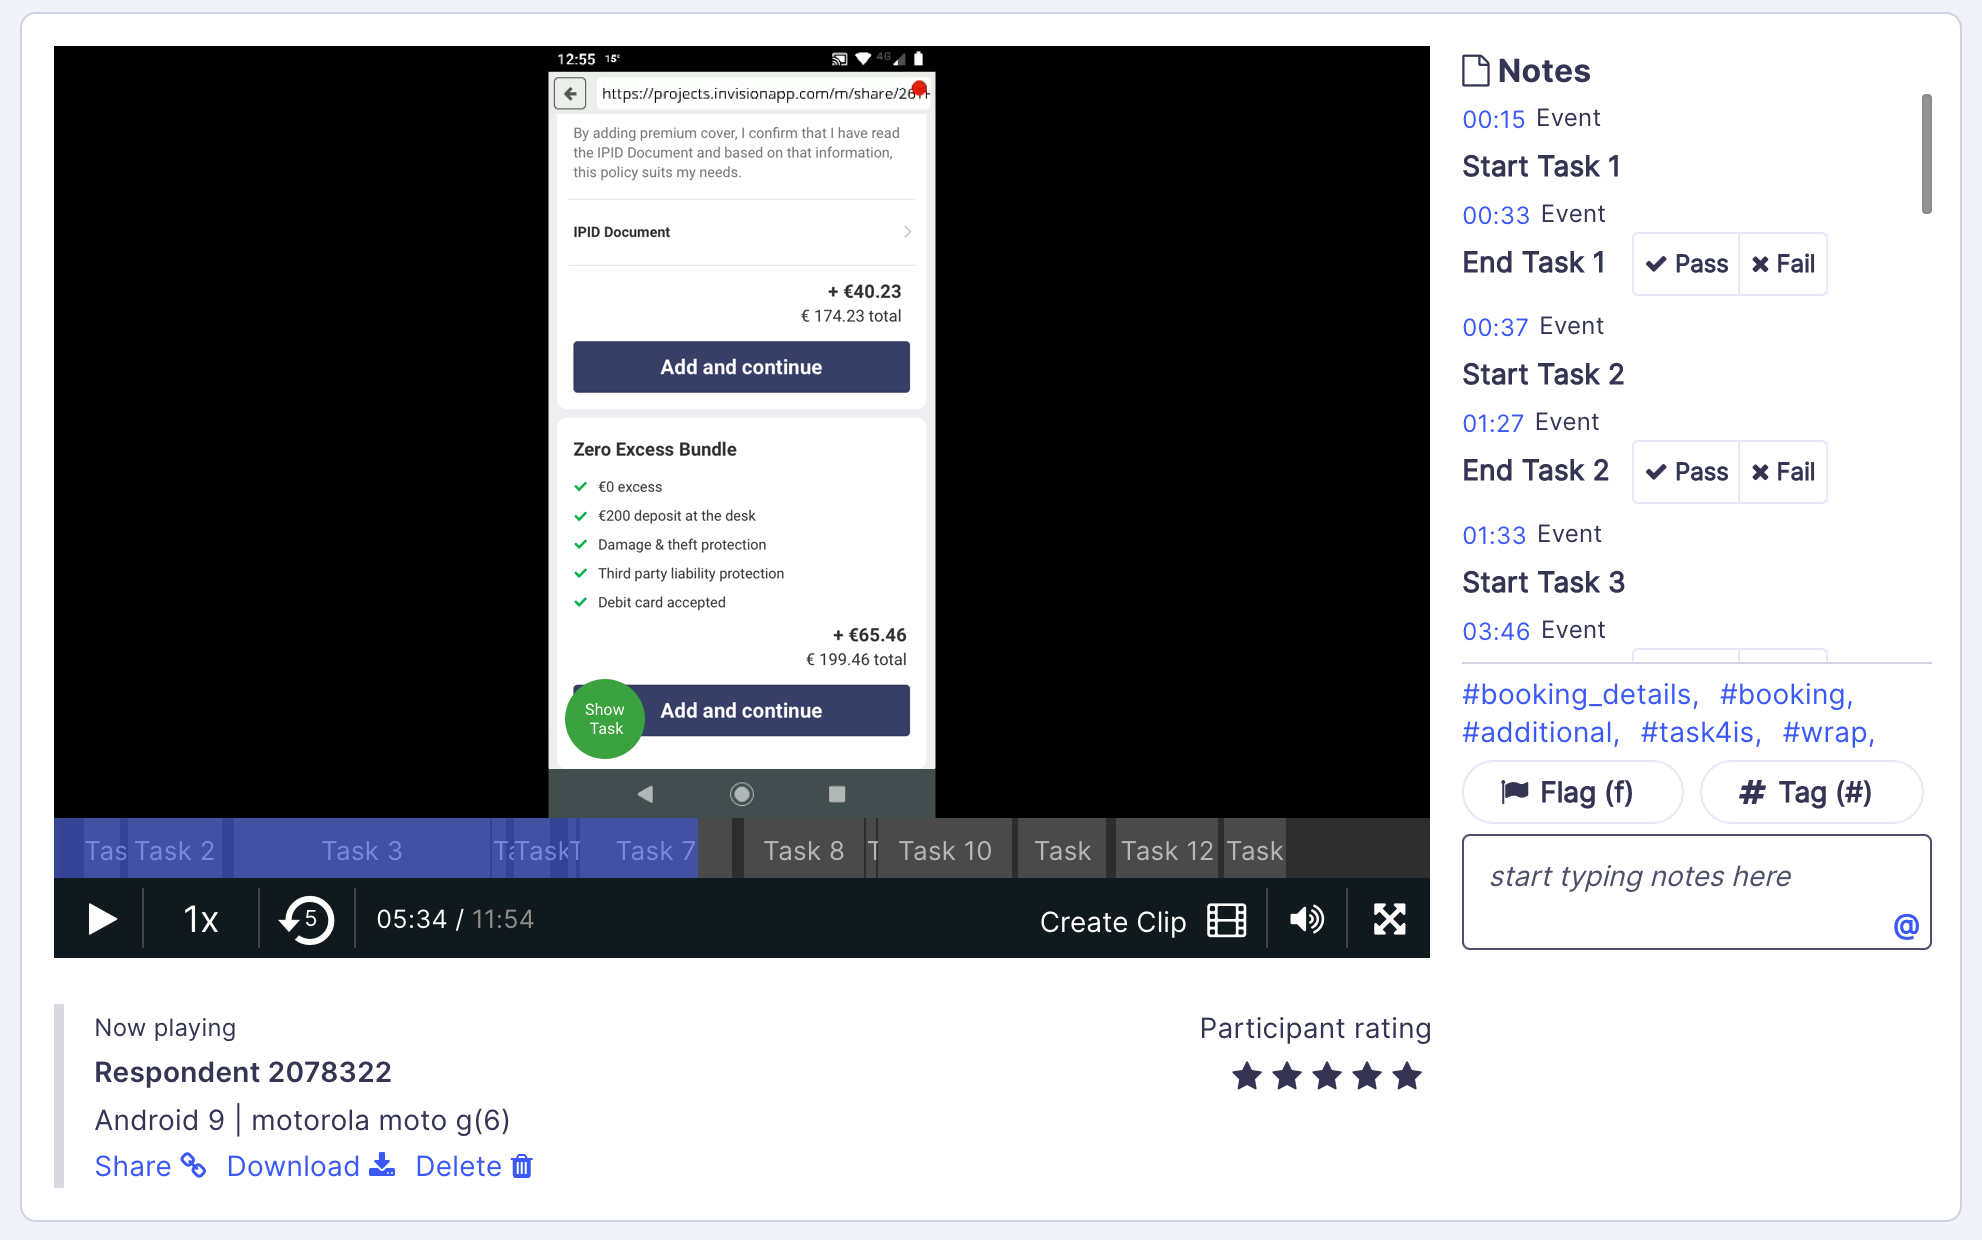
Task: Click Zero Excess Bundle Add and continue
Action: point(741,711)
